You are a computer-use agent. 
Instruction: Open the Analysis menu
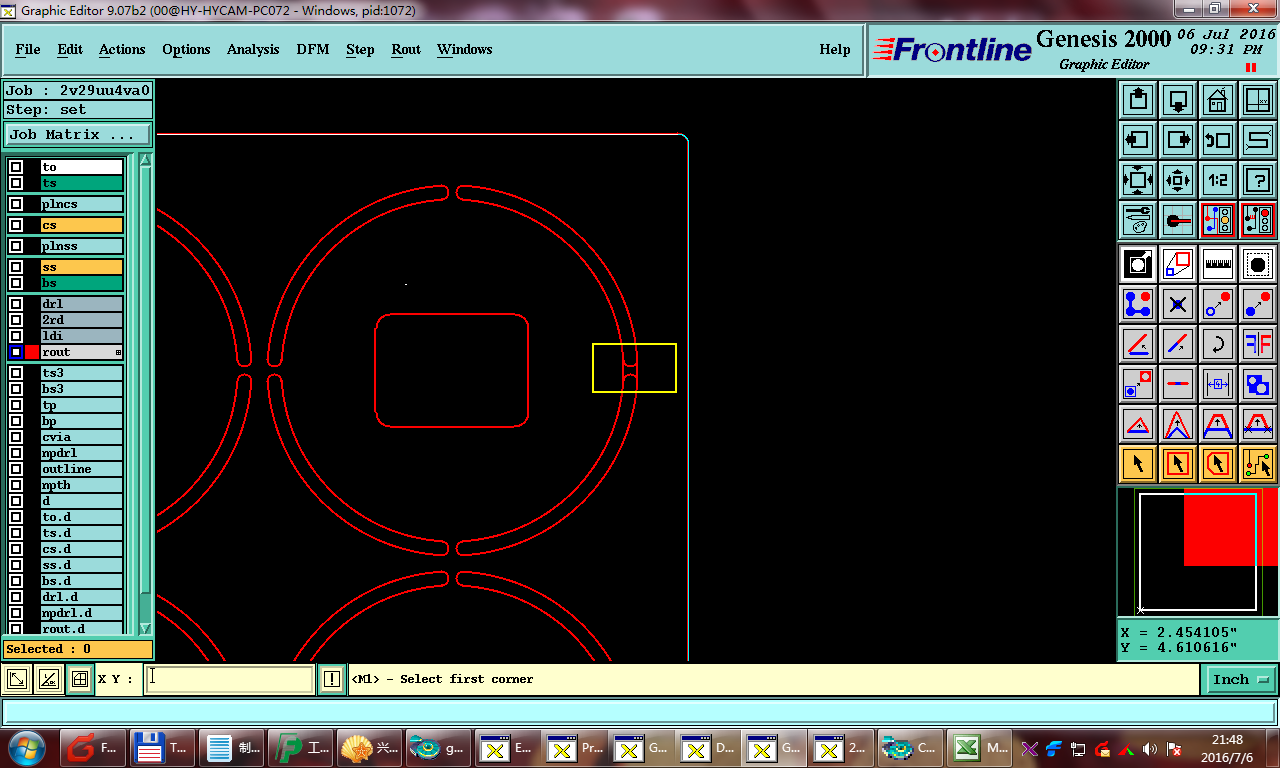point(253,49)
